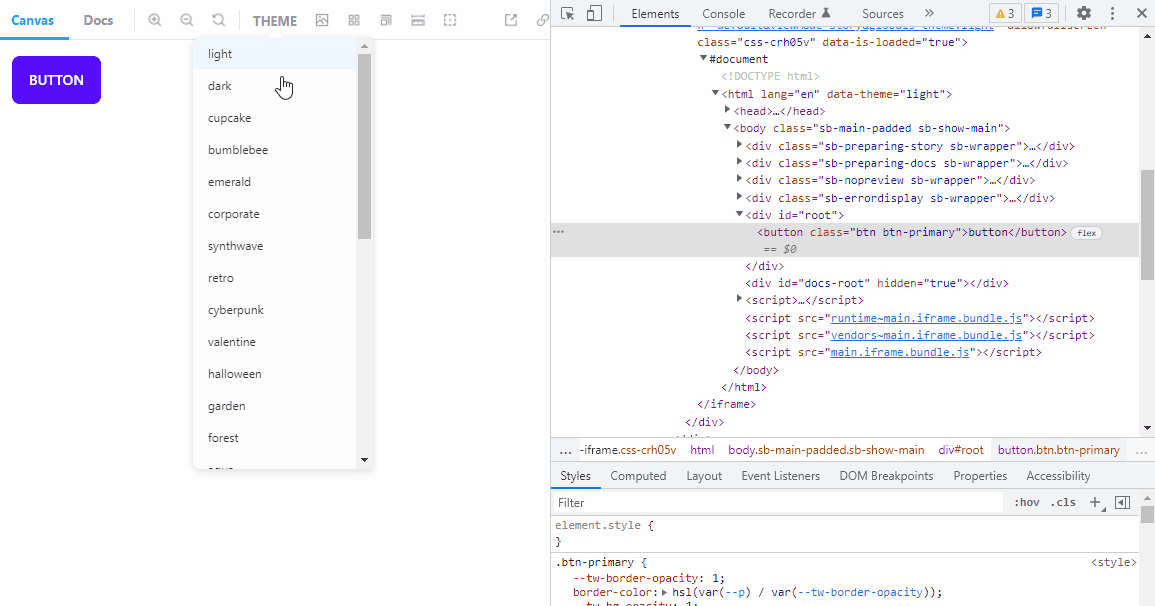Click the zoom out icon in Storybook toolbar

tap(187, 21)
